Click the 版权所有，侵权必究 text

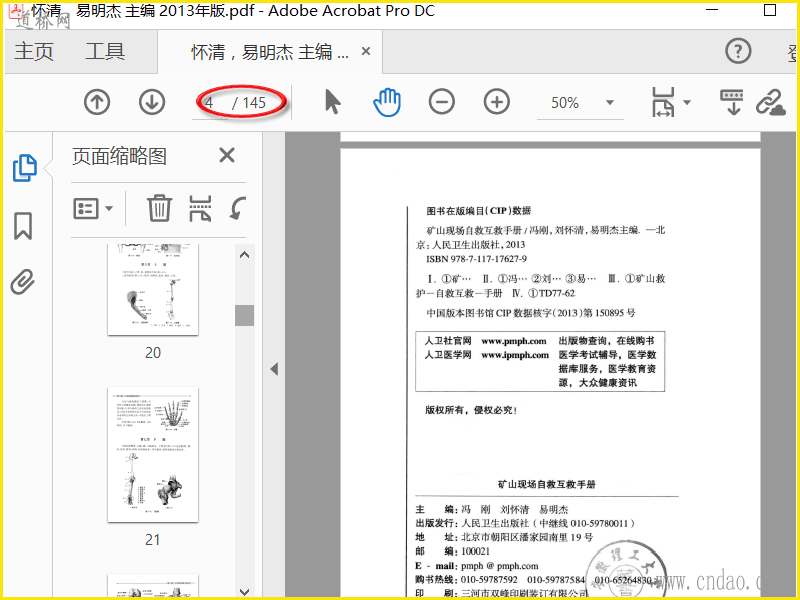coord(471,410)
